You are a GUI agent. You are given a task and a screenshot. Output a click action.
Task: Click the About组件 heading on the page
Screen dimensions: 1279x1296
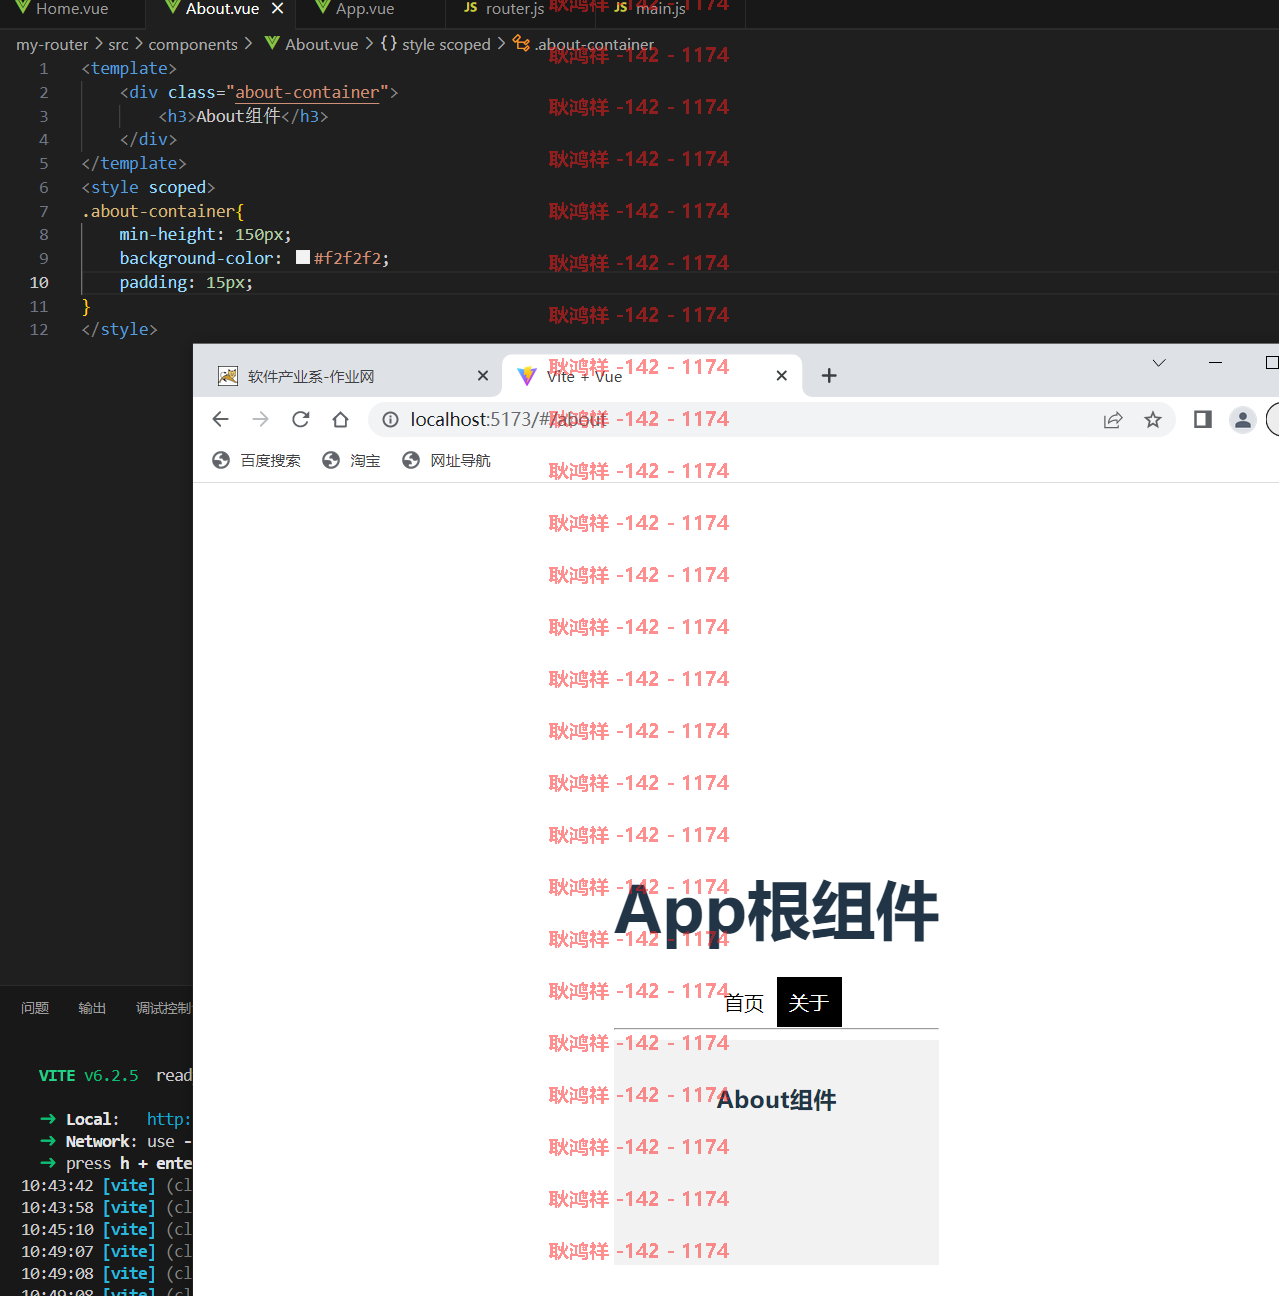coord(777,1100)
